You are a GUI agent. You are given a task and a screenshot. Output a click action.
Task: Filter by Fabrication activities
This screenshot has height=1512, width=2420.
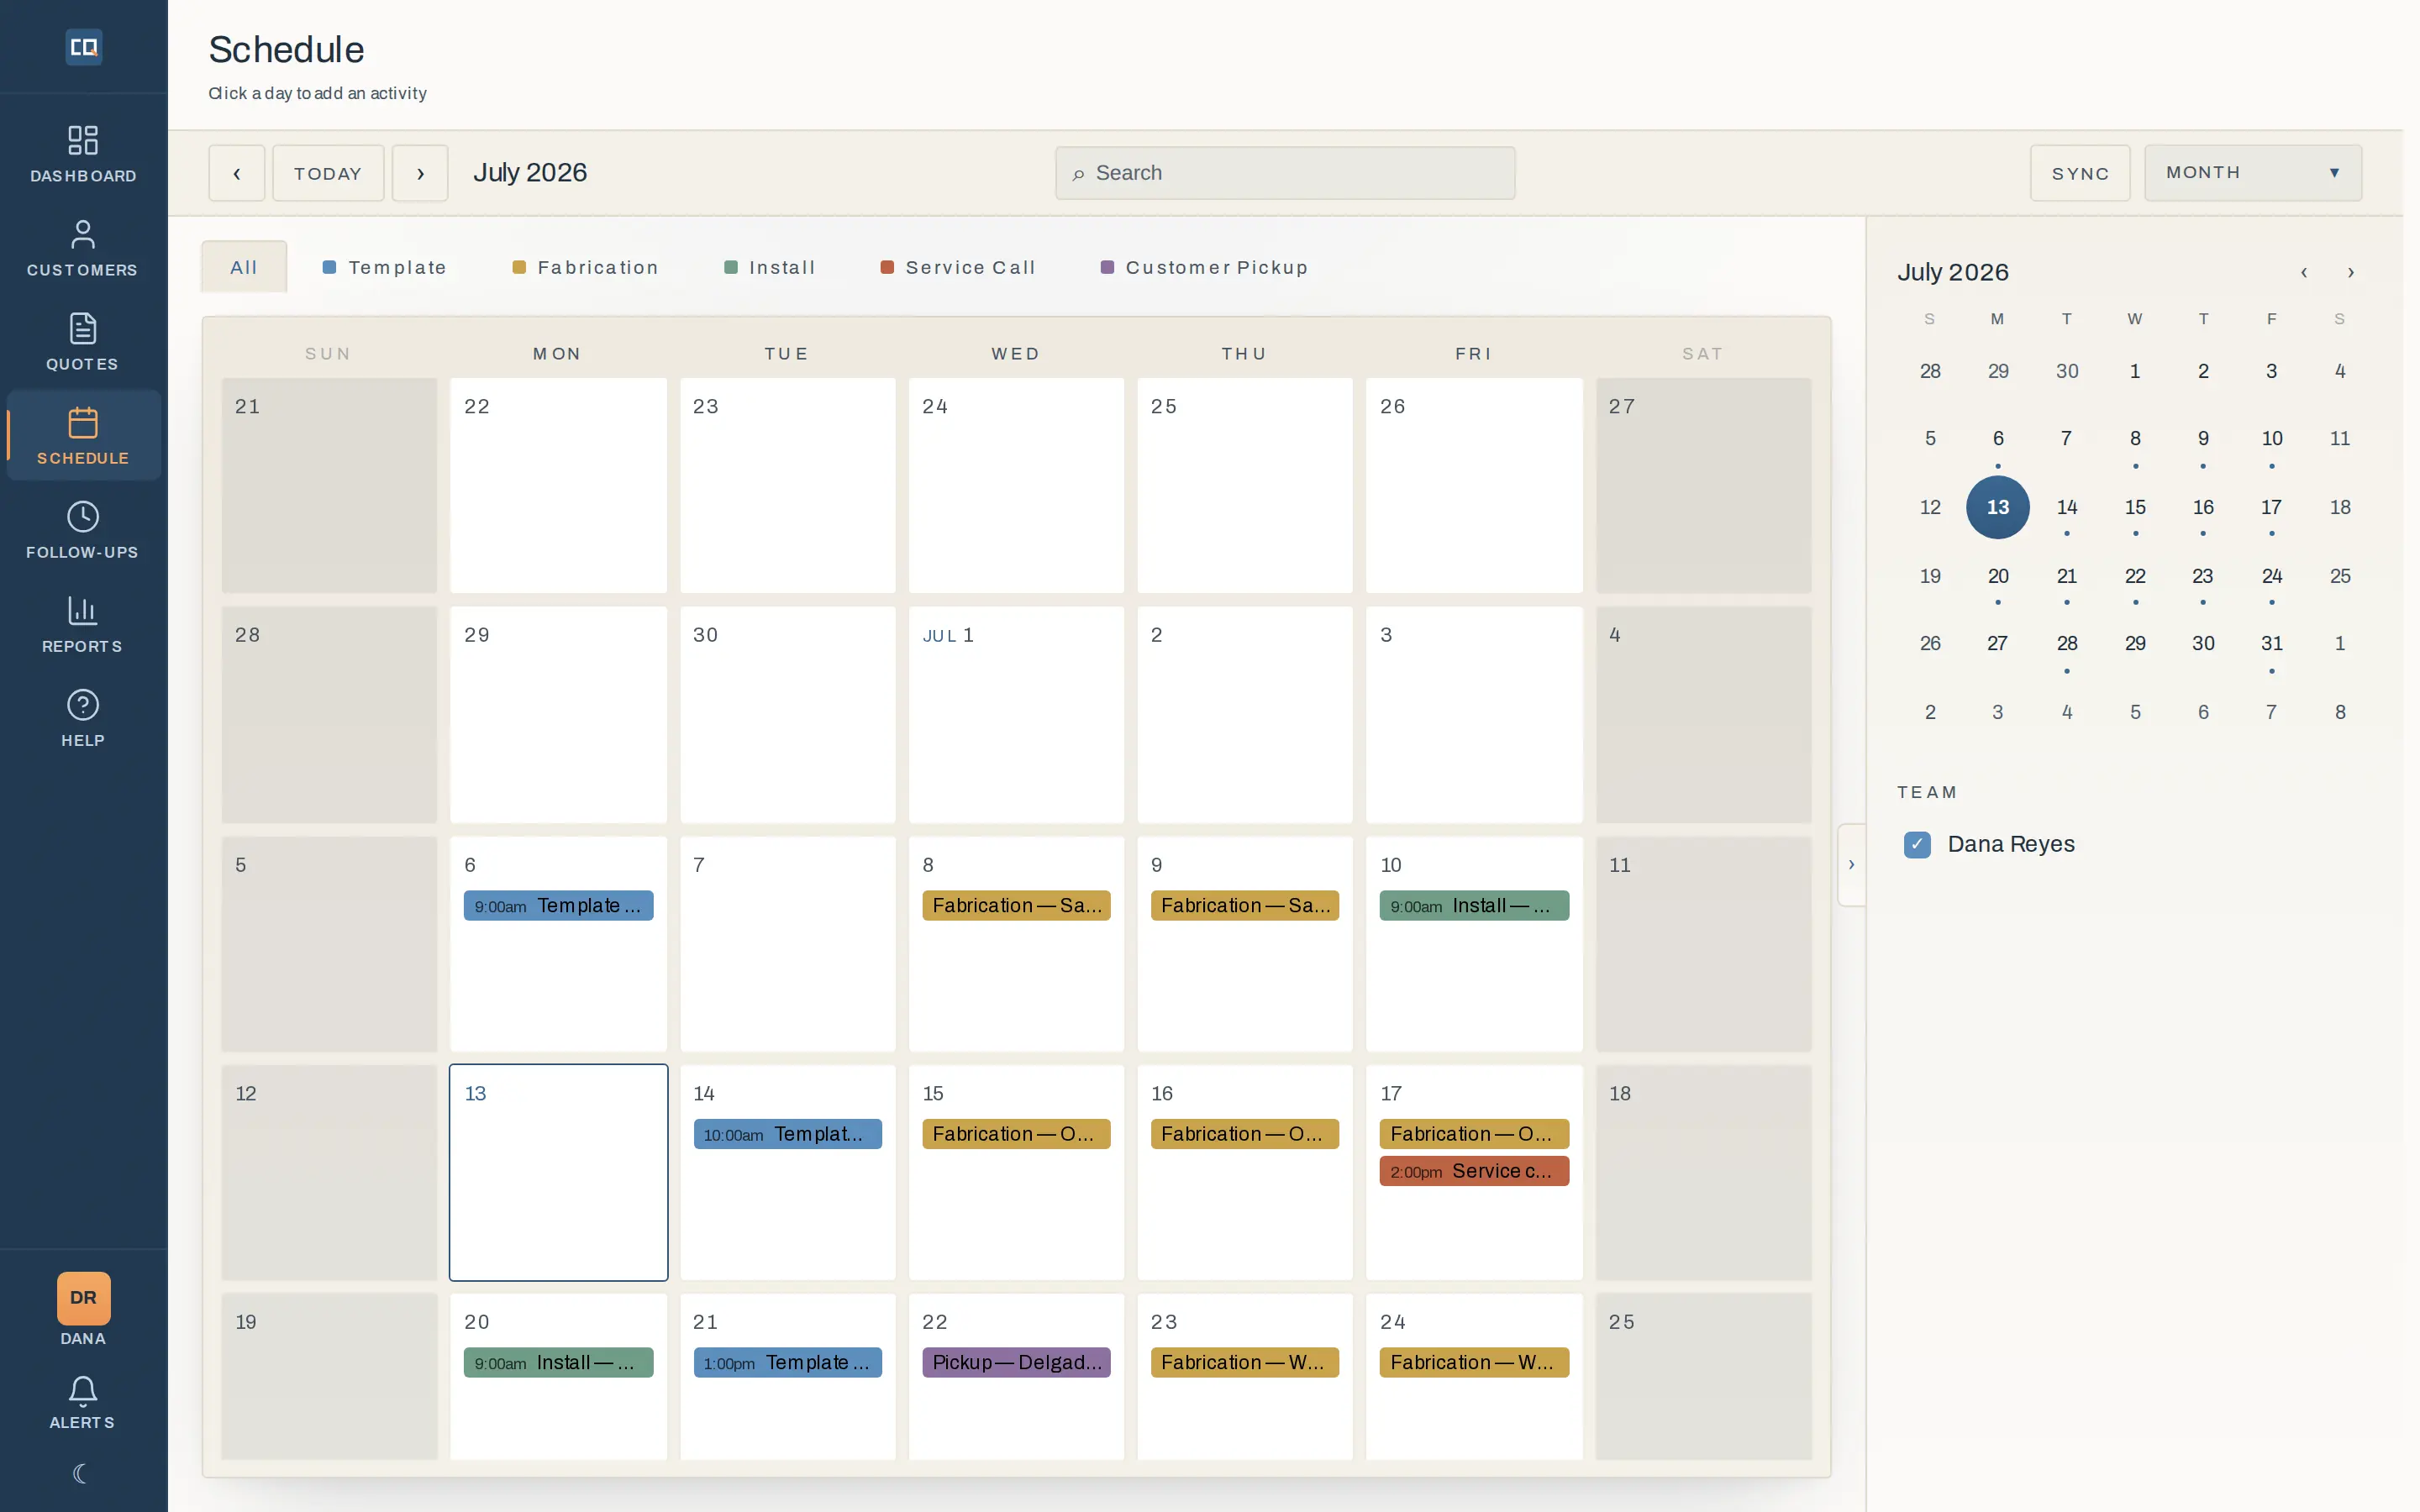(x=586, y=267)
